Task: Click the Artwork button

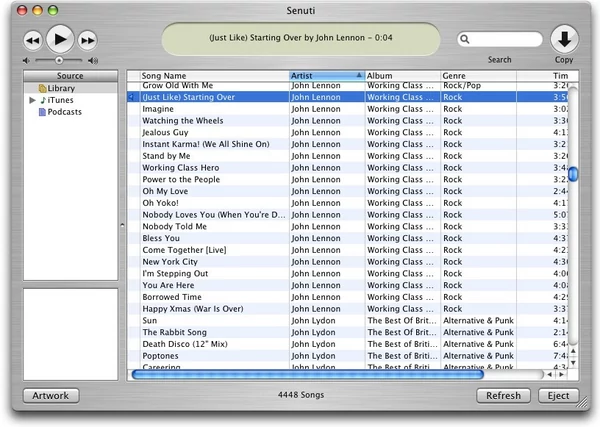Action: tap(51, 396)
